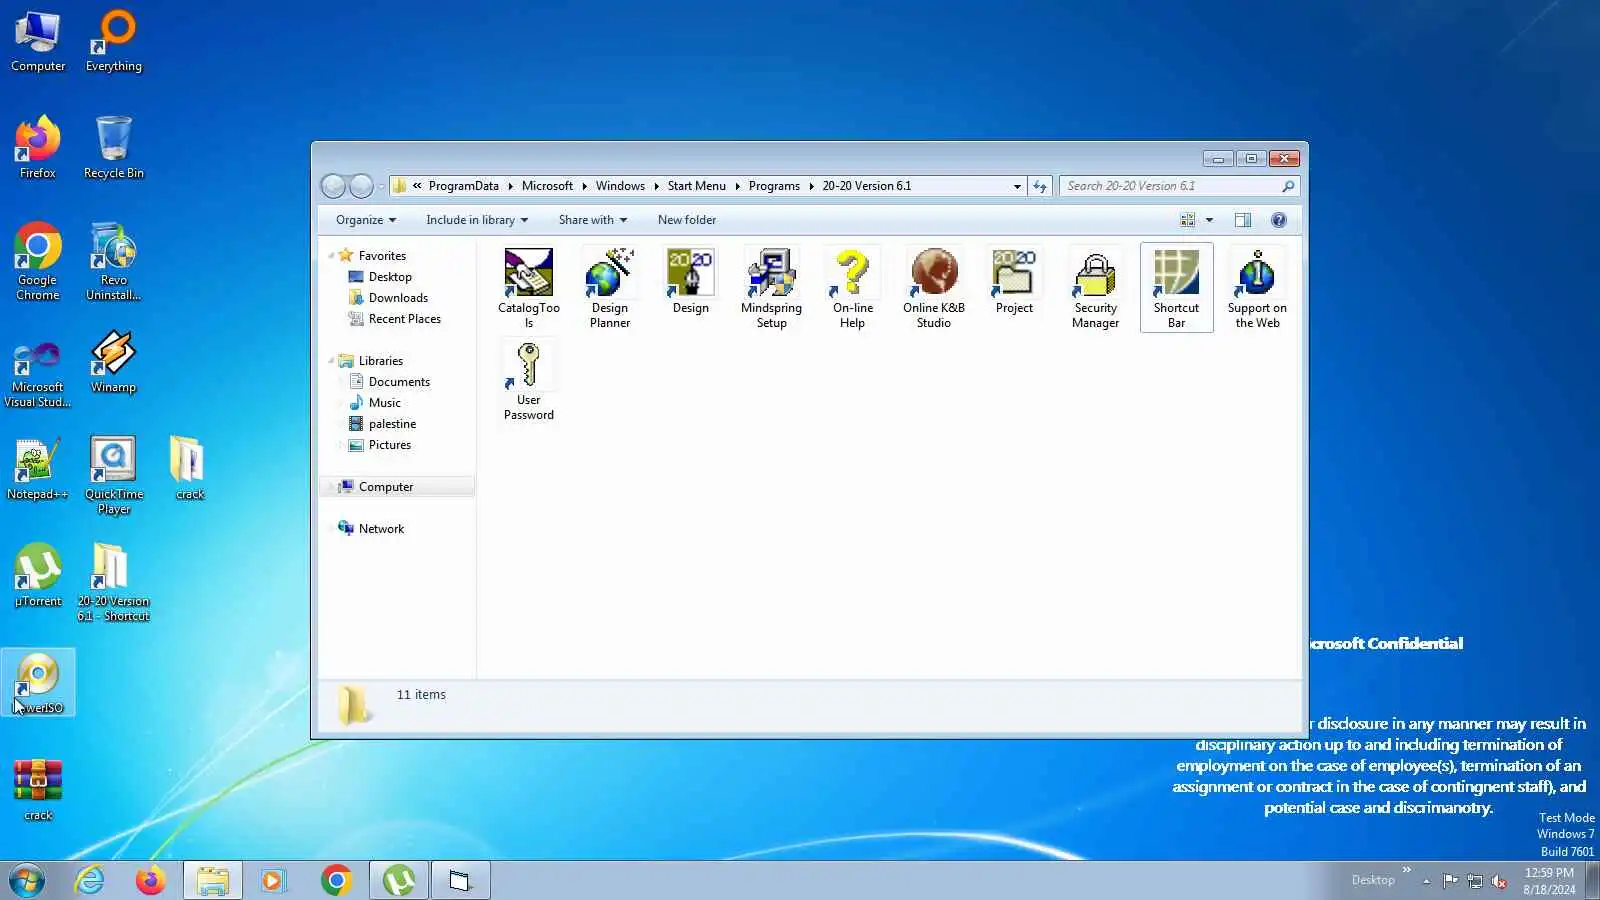This screenshot has width=1600, height=900.
Task: Collapse the Favorites tree node
Action: [x=331, y=255]
